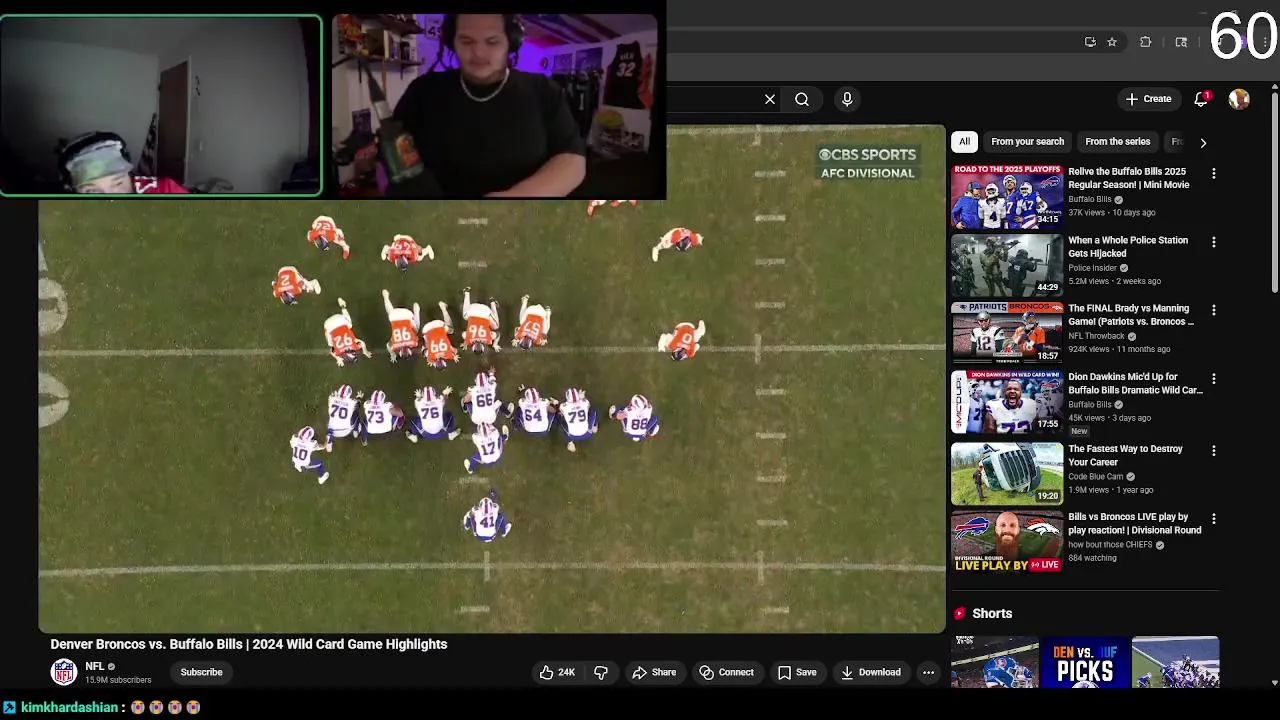Click the how bout those CHIEFS channel name
This screenshot has height=720, width=1280.
click(1110, 545)
